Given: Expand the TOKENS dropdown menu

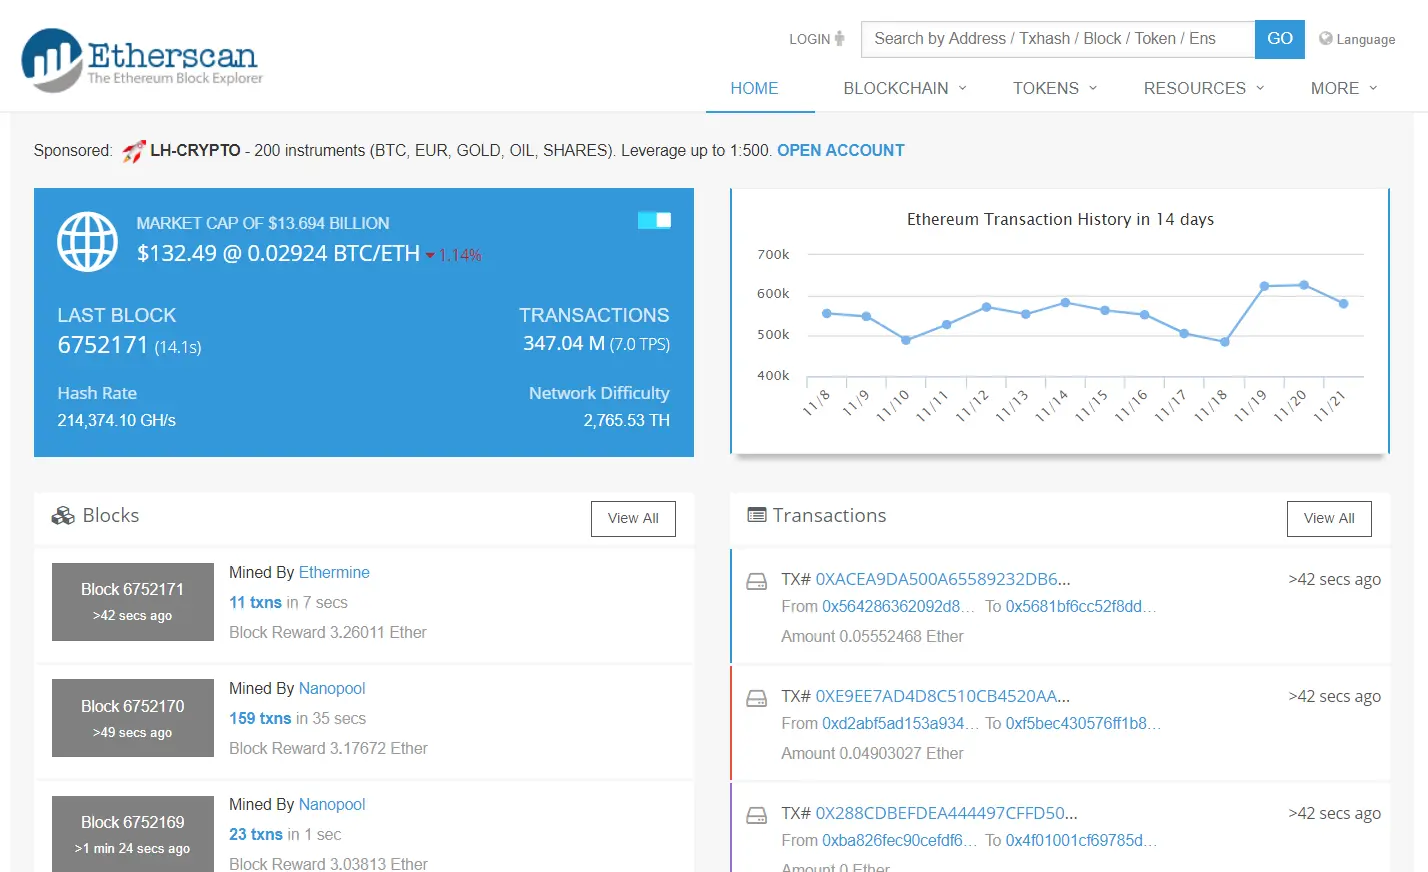Looking at the screenshot, I should 1055,88.
